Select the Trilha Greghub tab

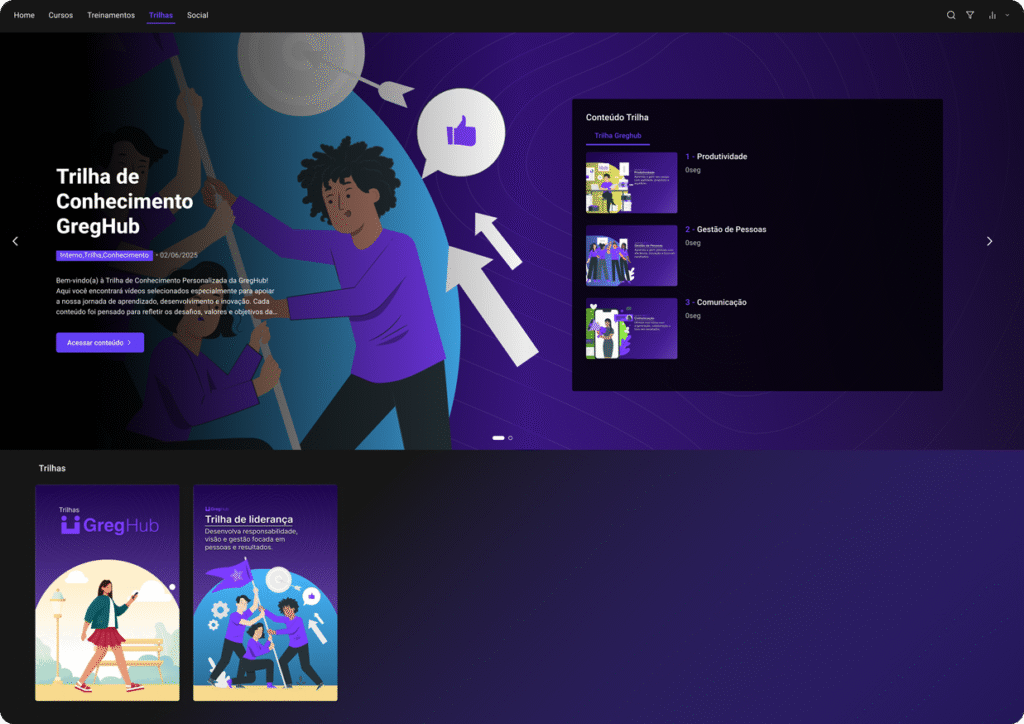point(617,135)
